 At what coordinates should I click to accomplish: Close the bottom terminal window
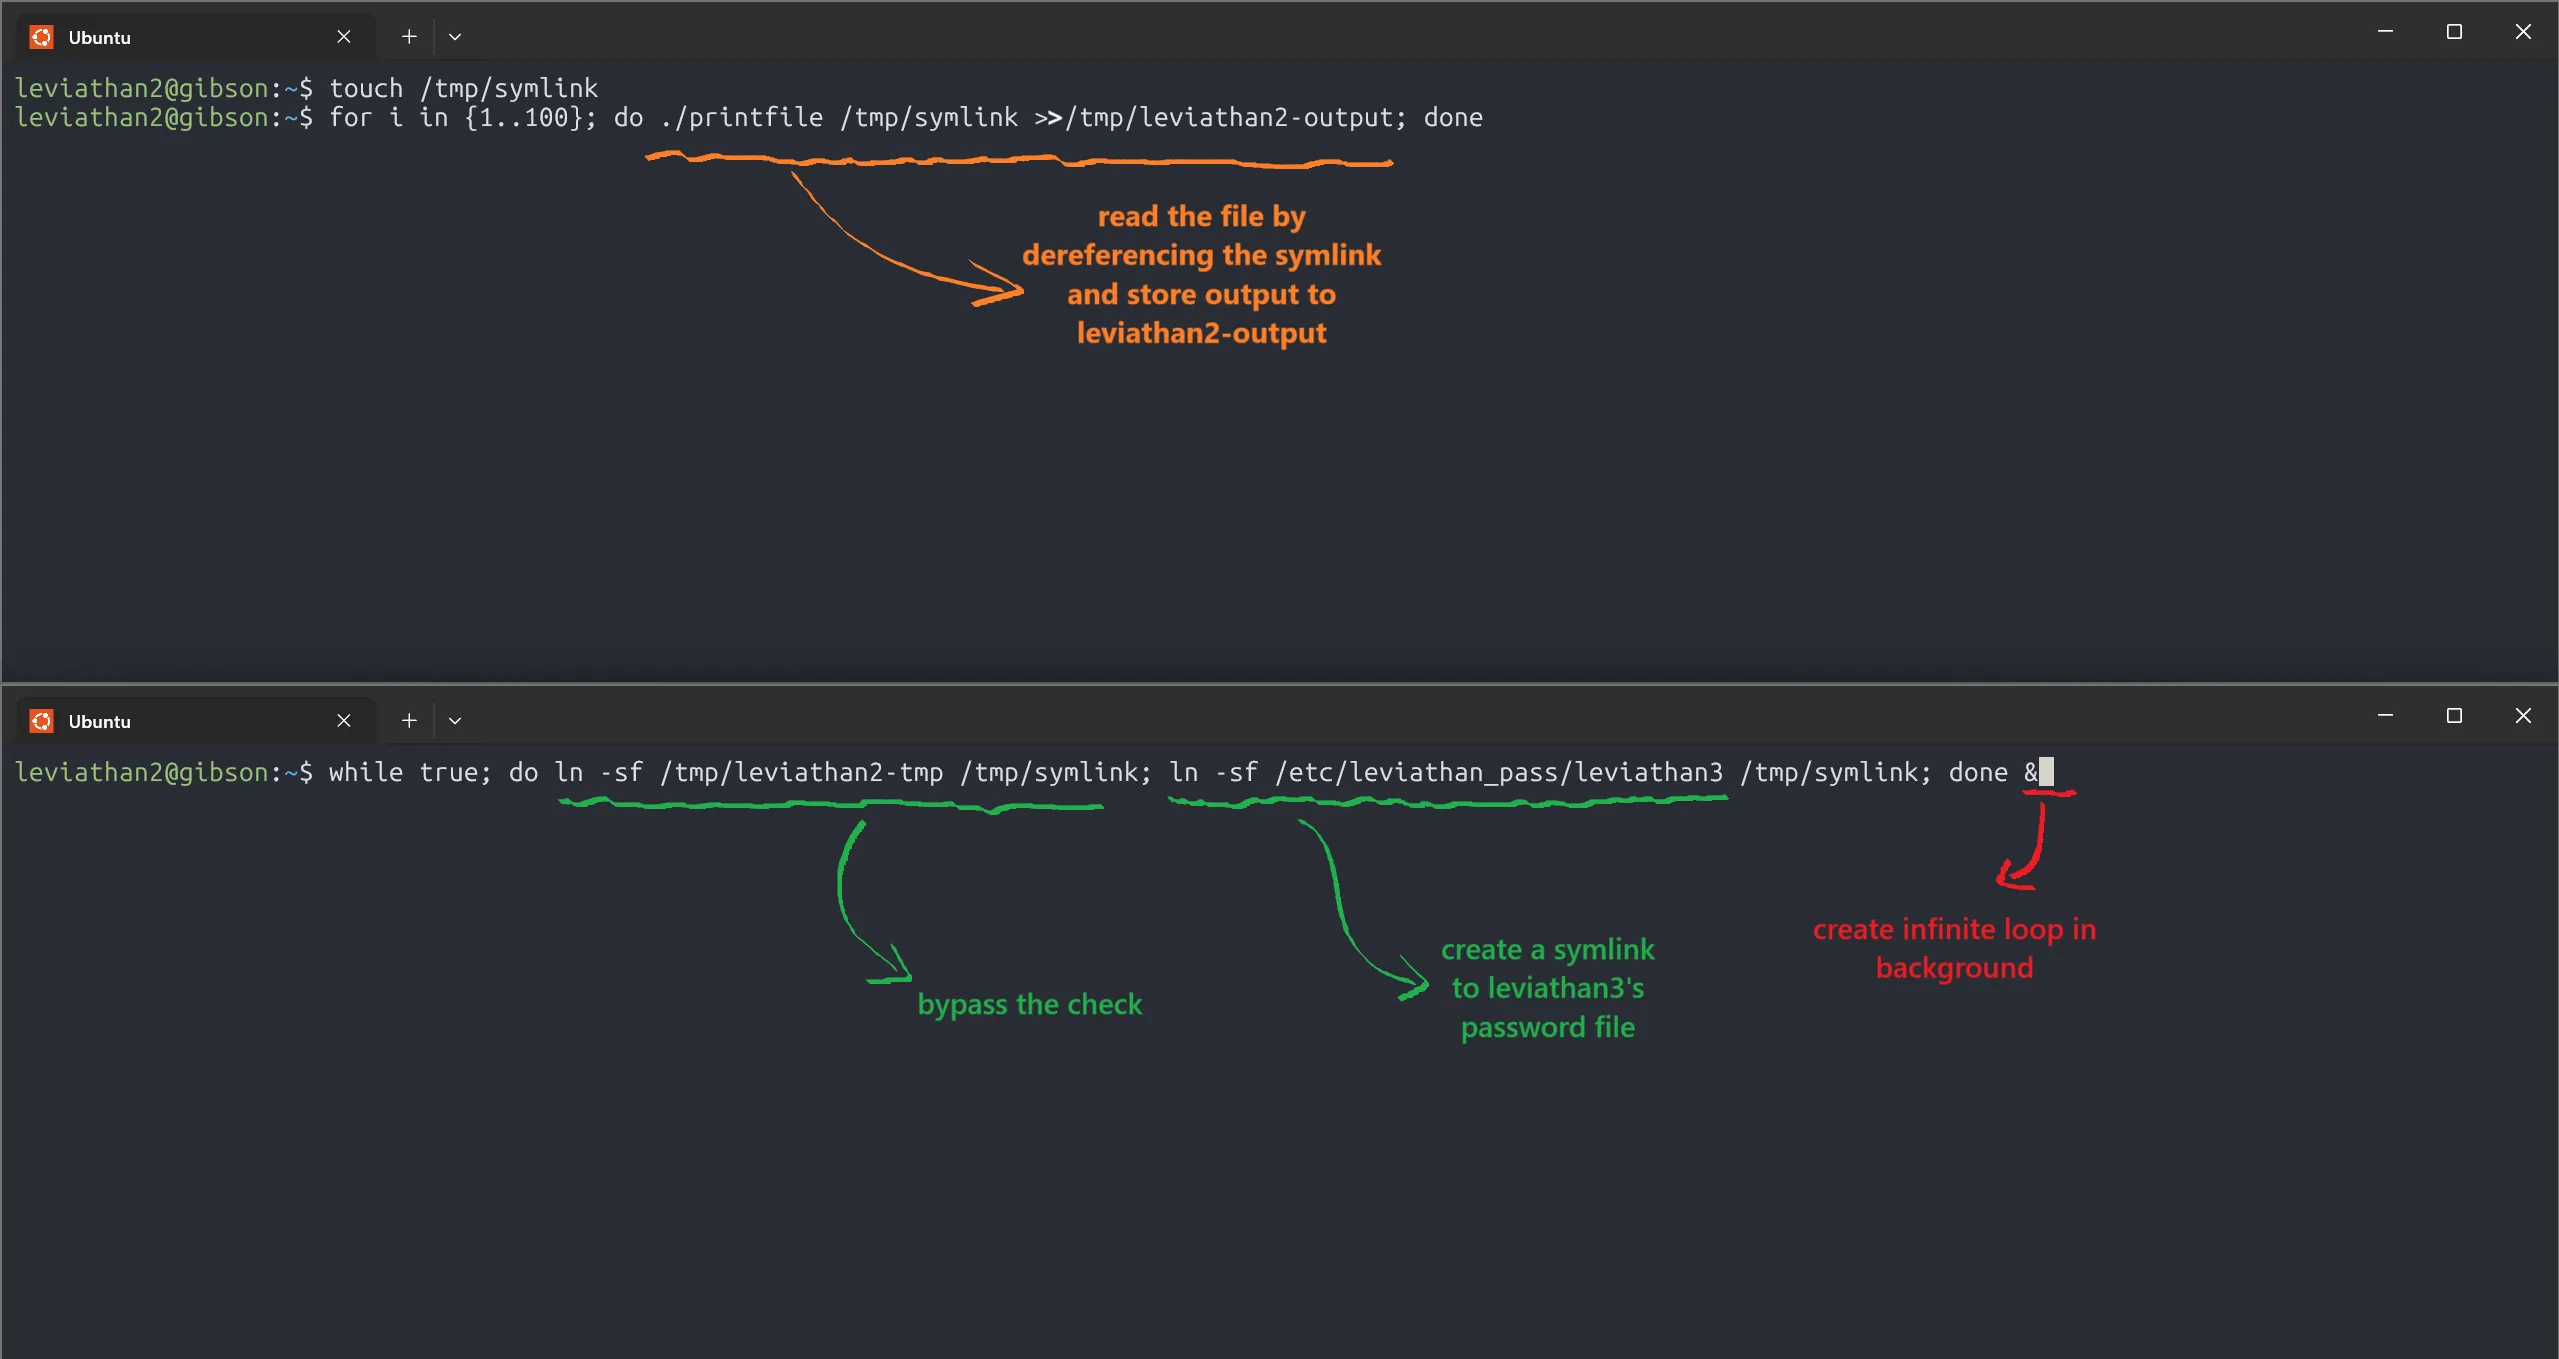point(2522,716)
